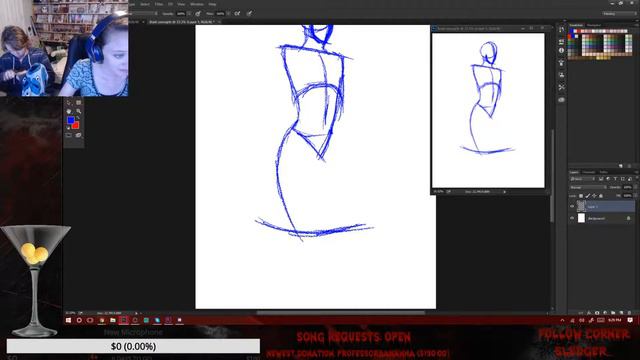The image size is (640, 360).
Task: Toggle the layer filtering switch
Action: tap(636, 178)
